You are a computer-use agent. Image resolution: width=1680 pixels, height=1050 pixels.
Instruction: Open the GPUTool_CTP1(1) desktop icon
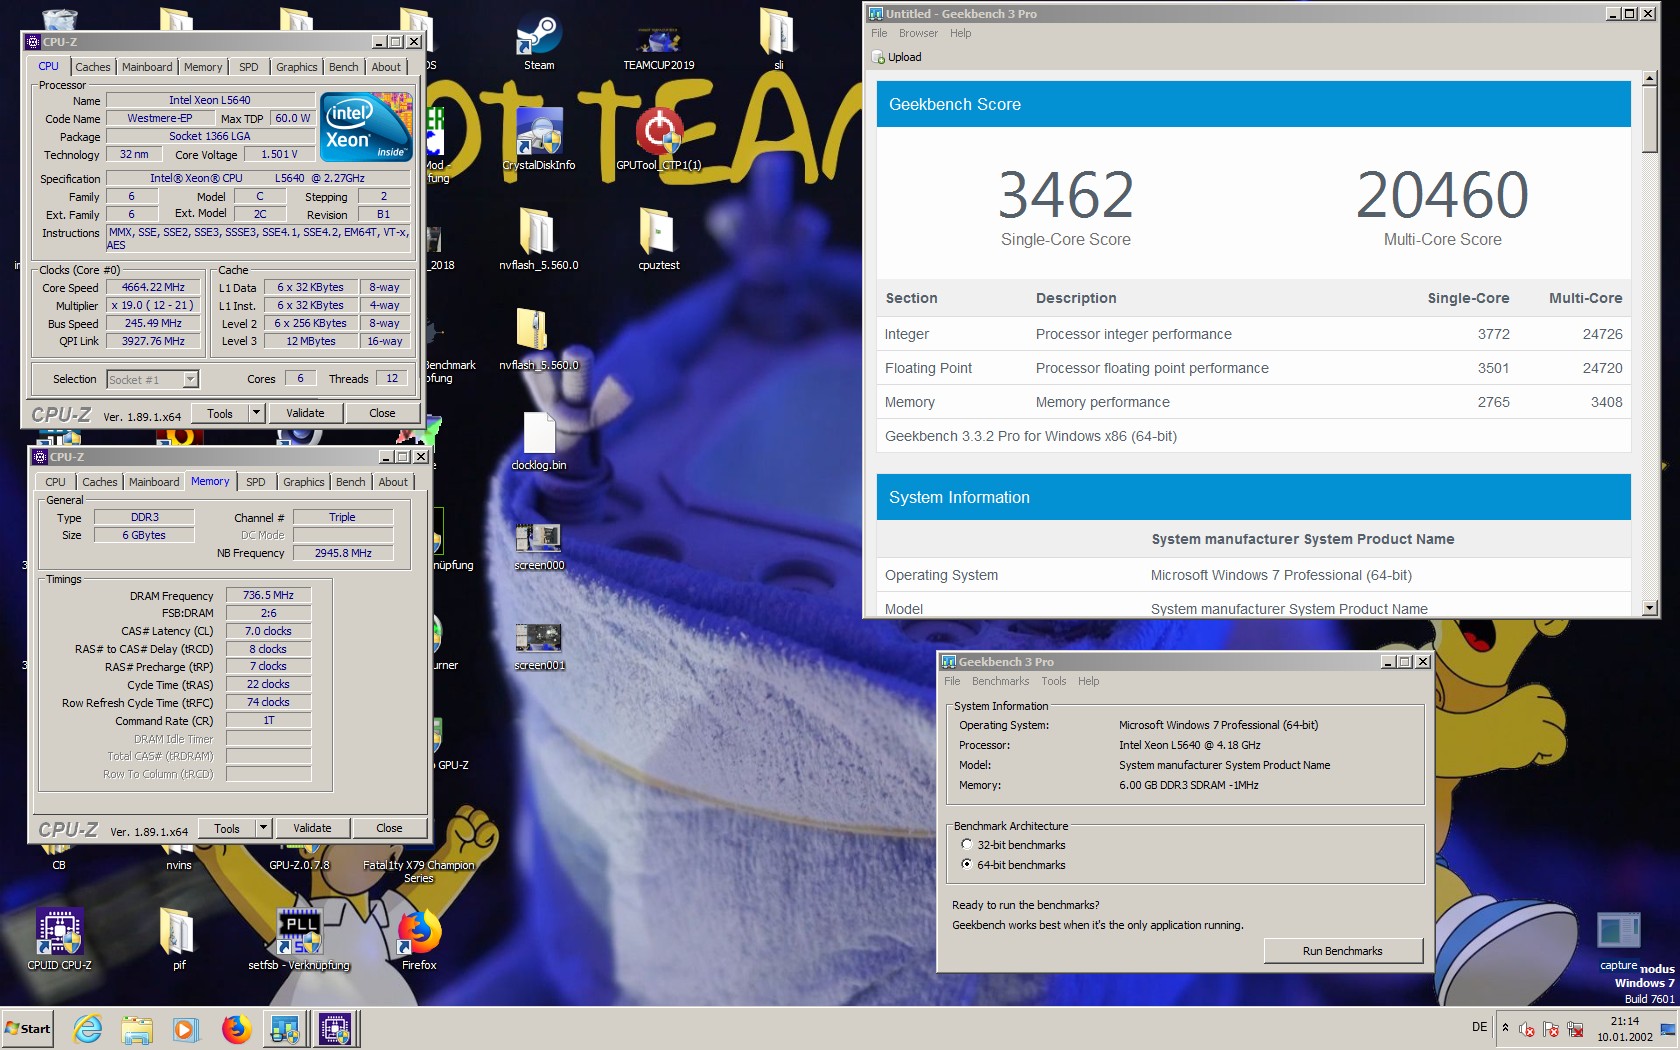659,140
